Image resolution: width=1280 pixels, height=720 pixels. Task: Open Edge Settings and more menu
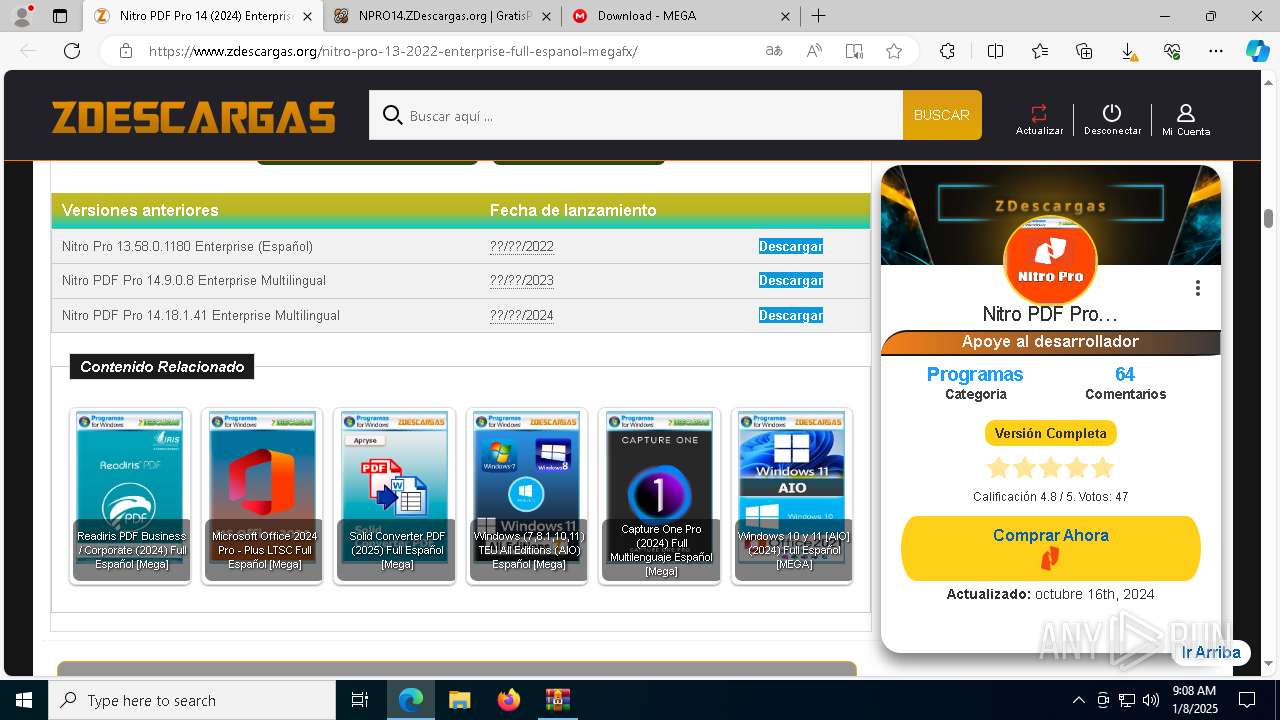coord(1216,51)
